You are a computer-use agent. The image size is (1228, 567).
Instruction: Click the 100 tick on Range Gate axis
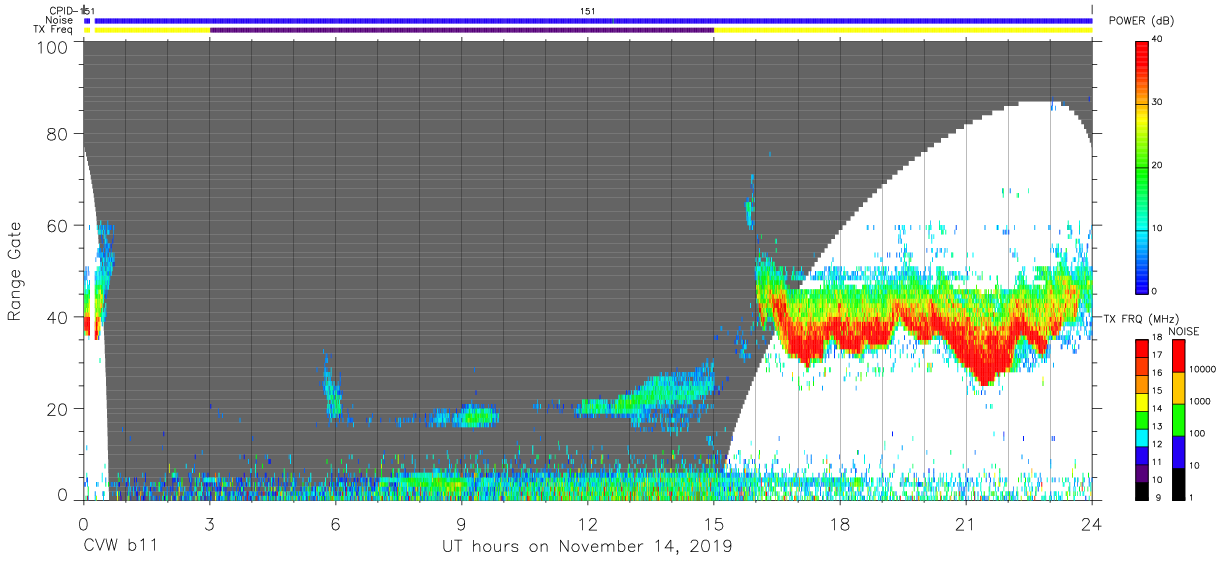[x=52, y=47]
